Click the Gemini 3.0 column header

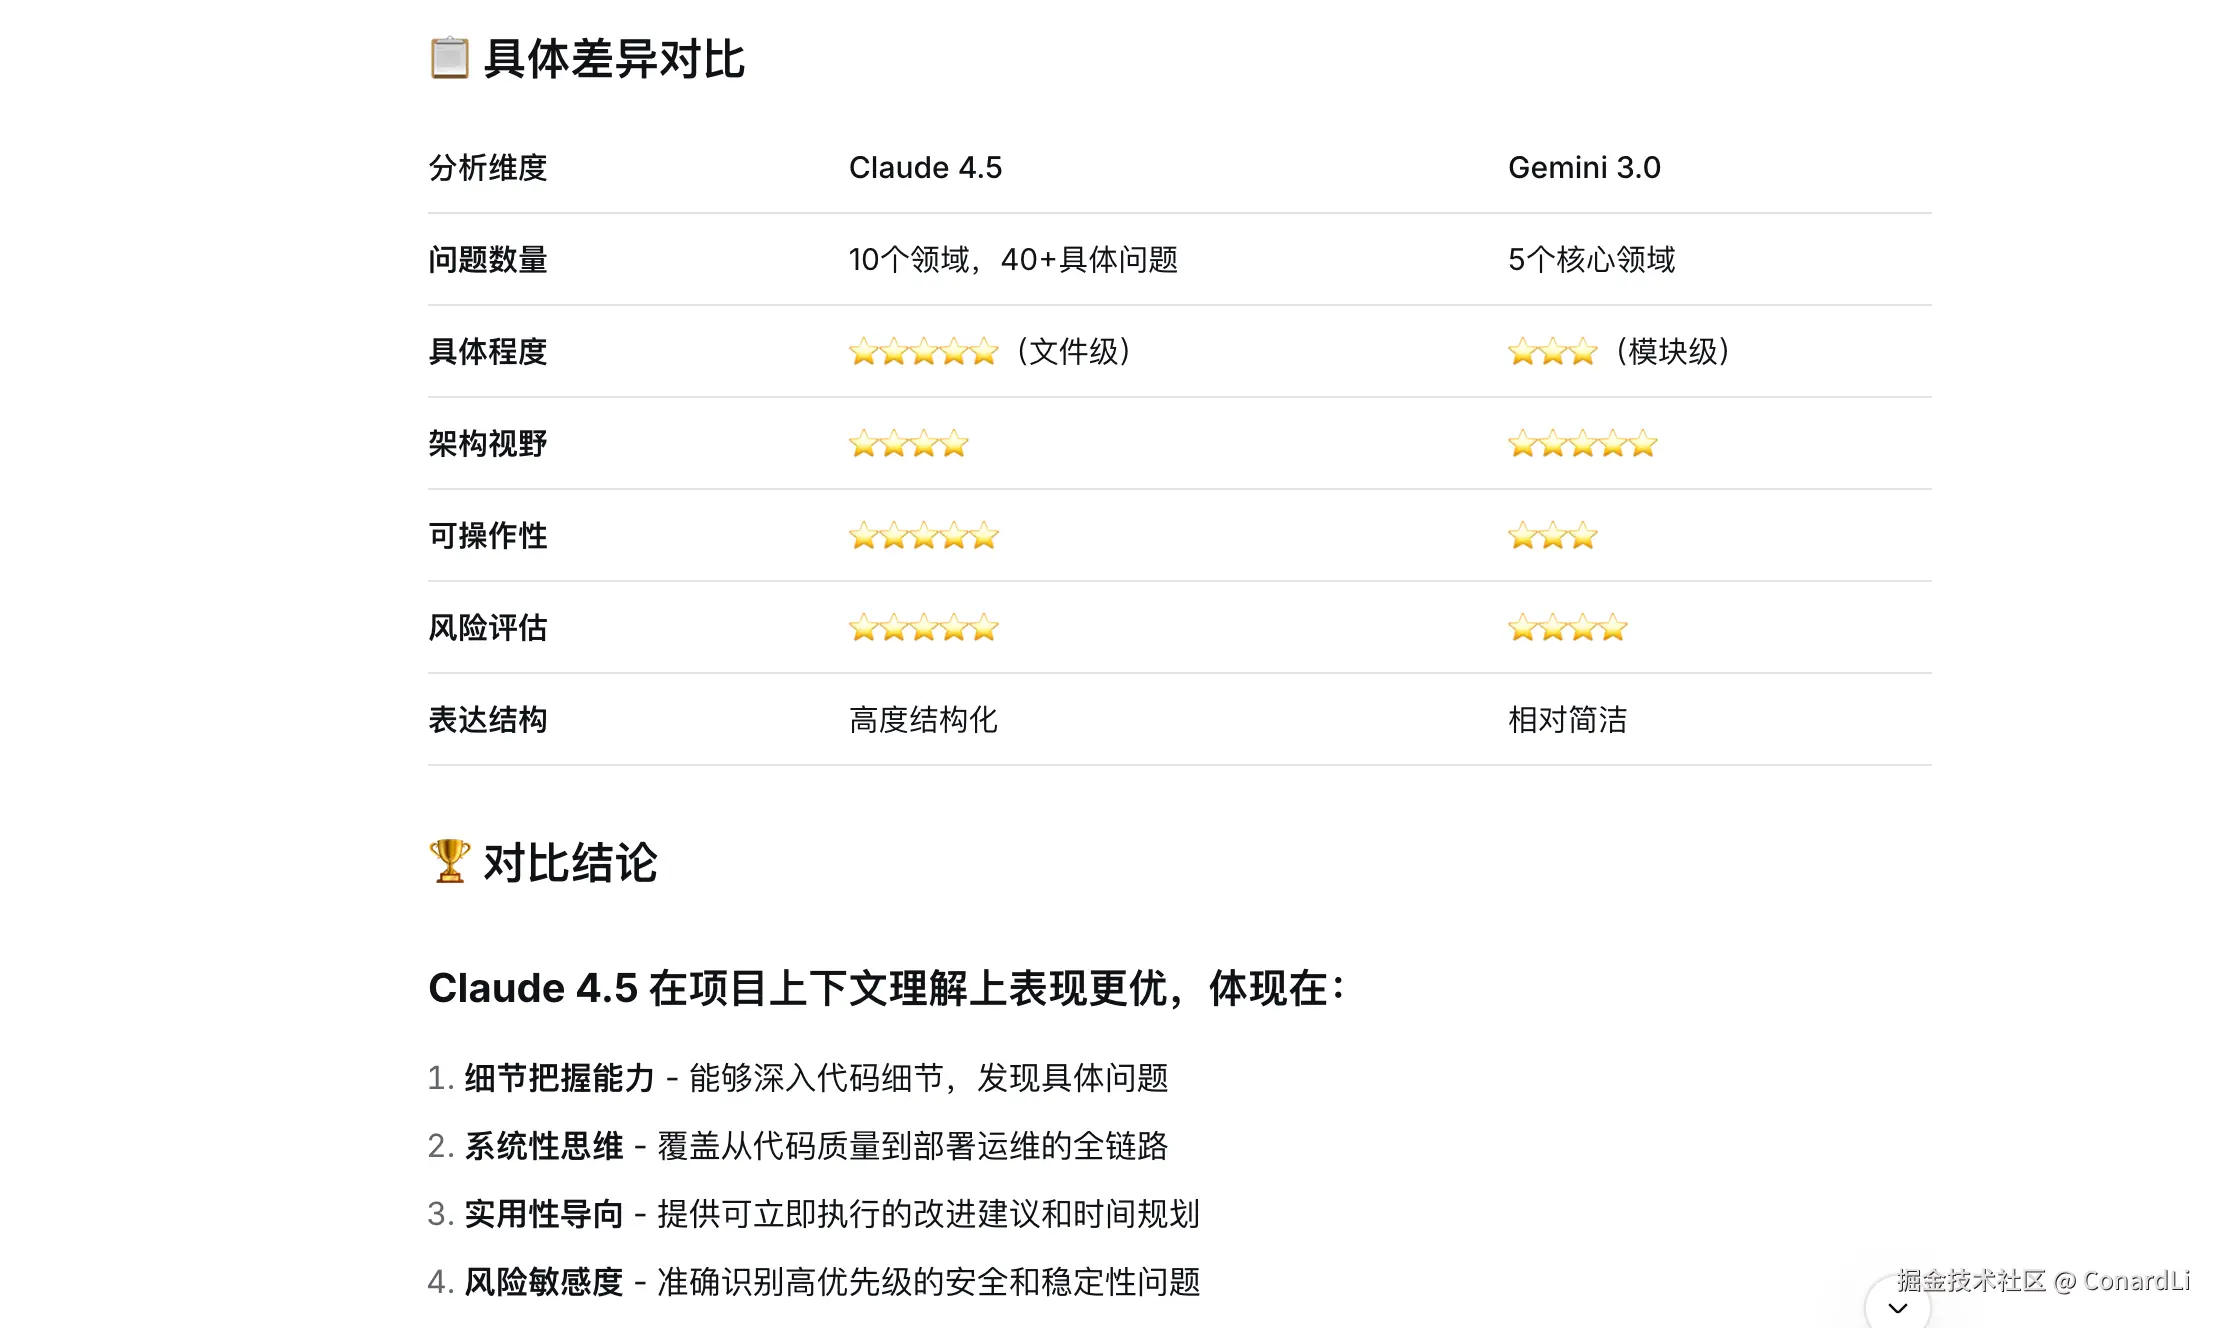click(1584, 168)
